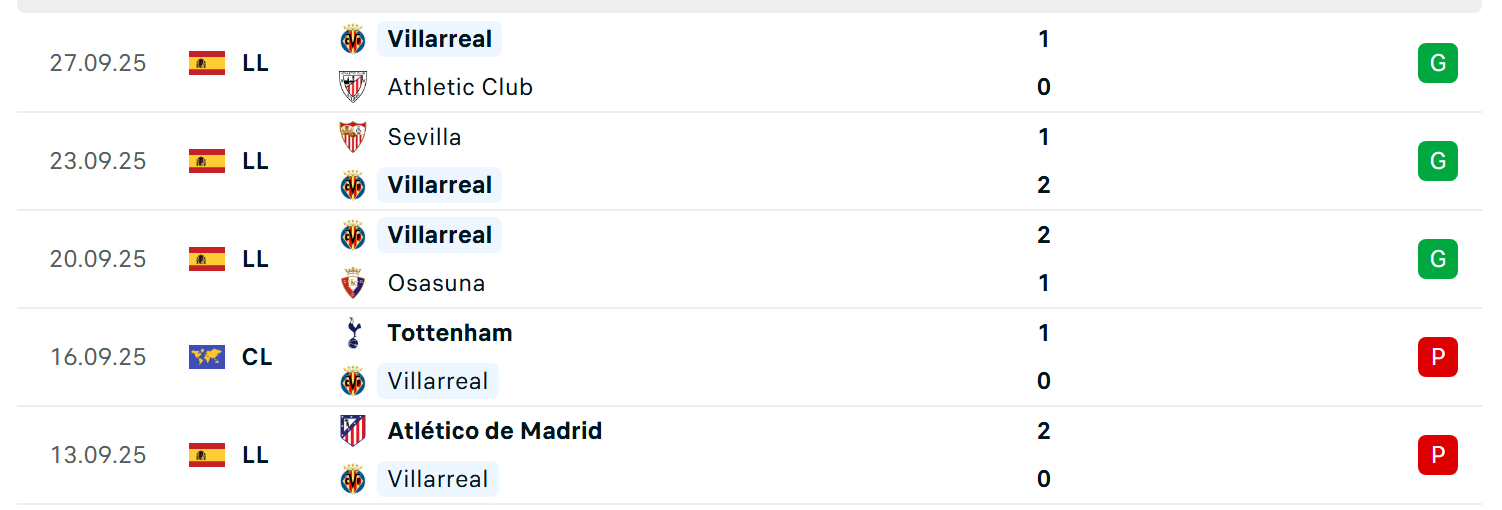Click red P badge for Tottenham match
1502x510 pixels.
(1437, 357)
